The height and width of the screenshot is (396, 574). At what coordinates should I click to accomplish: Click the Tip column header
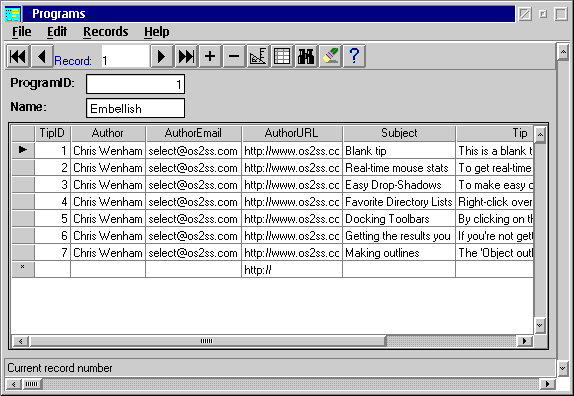click(x=495, y=133)
